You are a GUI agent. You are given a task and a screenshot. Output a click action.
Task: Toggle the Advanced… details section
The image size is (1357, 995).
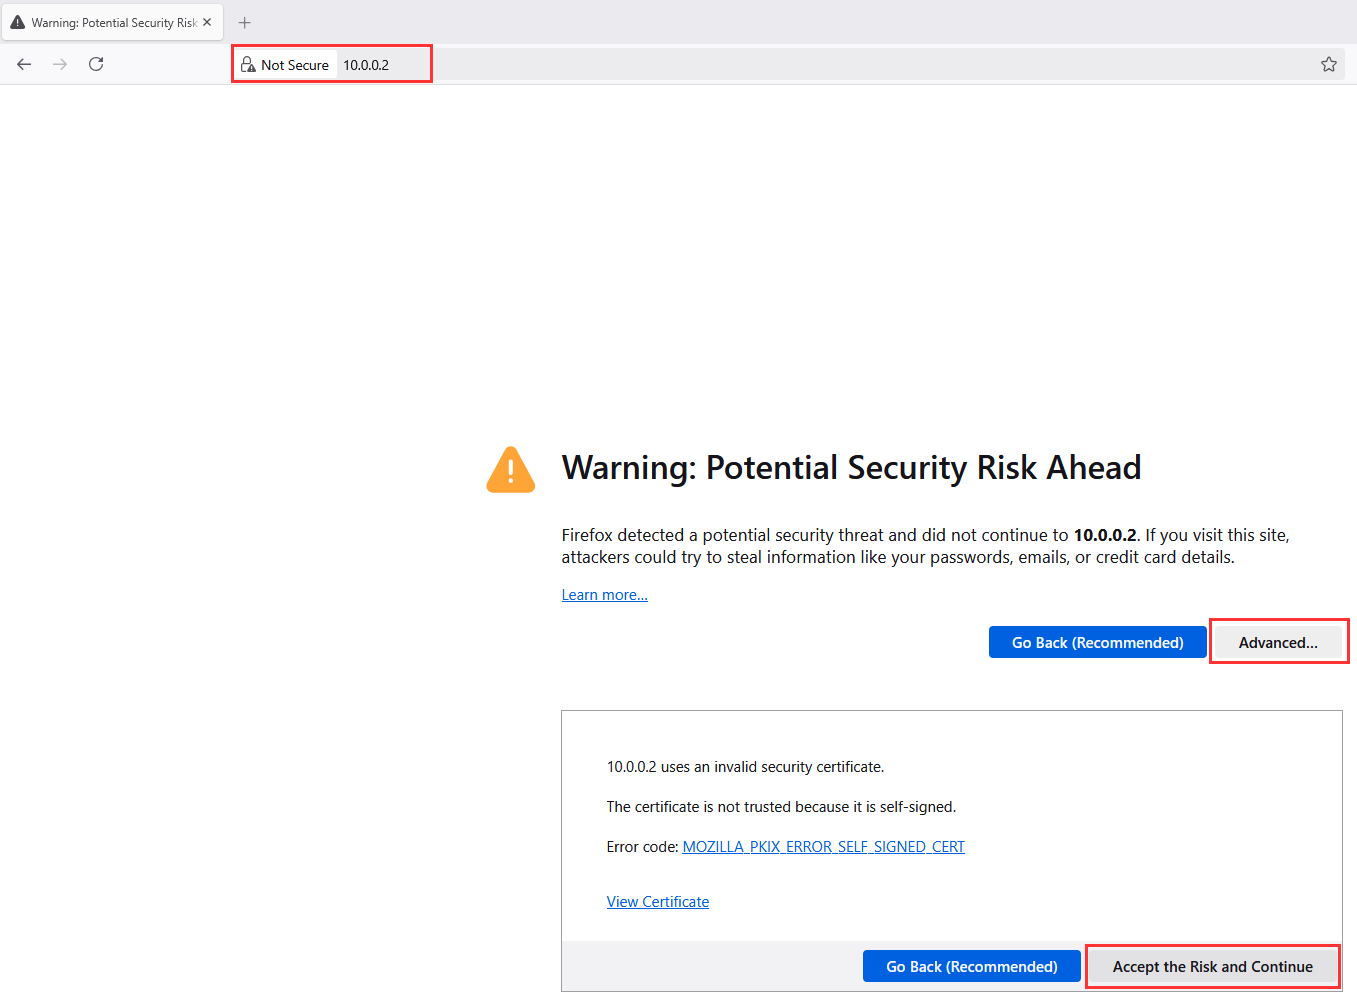click(x=1277, y=642)
